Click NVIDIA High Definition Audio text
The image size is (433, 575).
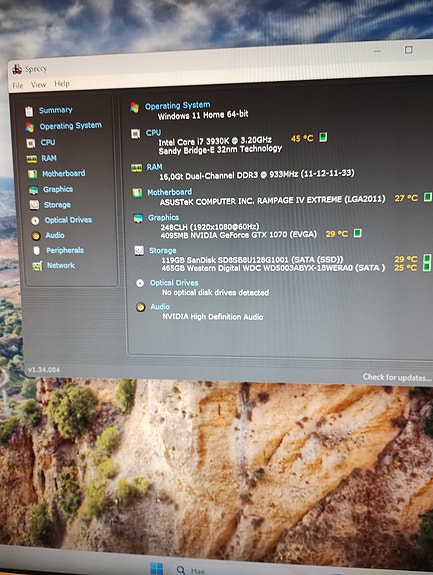tap(213, 316)
